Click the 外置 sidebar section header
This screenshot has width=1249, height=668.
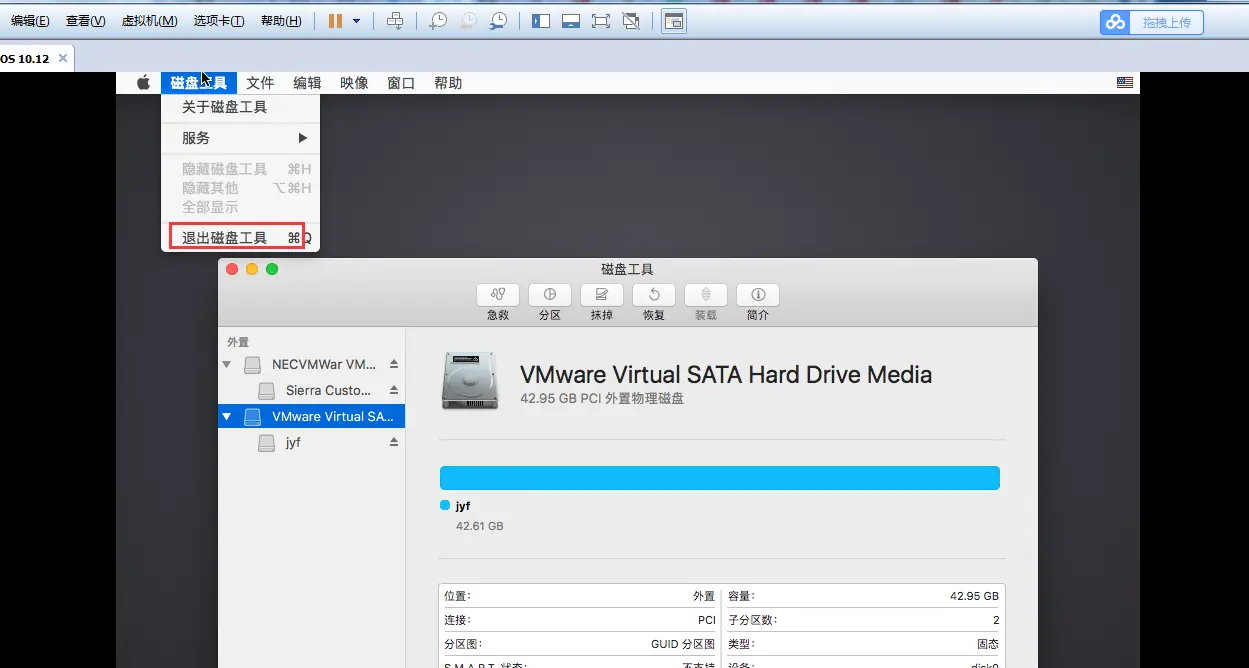pyautogui.click(x=238, y=342)
